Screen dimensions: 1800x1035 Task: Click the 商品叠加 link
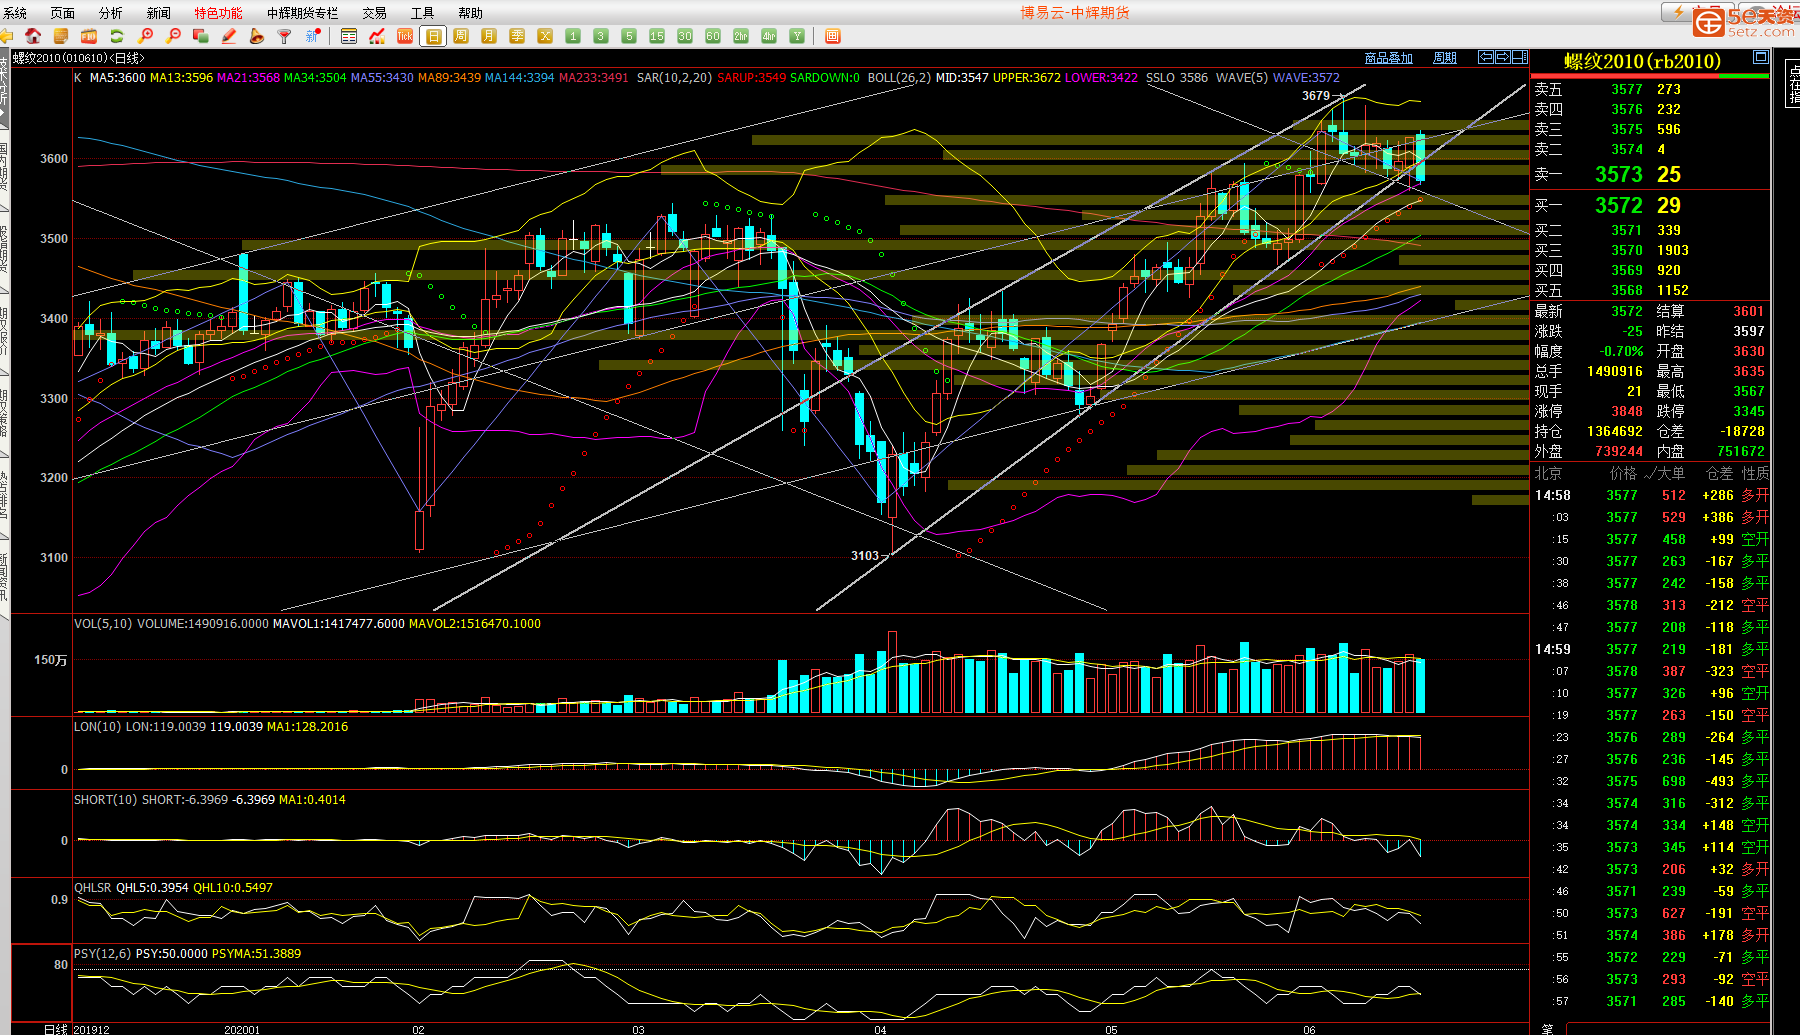1389,58
